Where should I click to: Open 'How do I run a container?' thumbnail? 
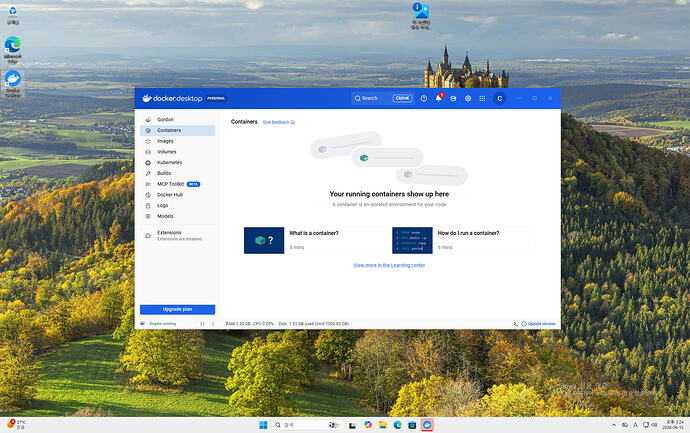pyautogui.click(x=412, y=240)
